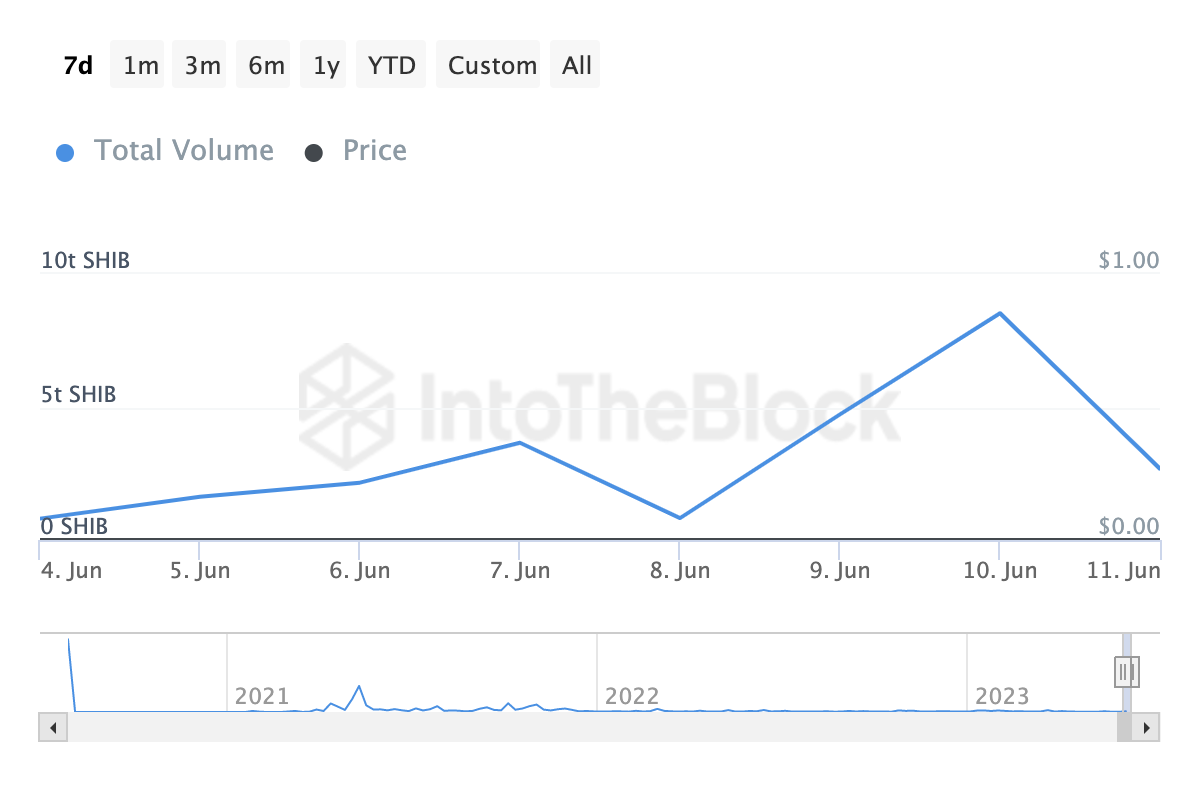
Task: Select the 1m time range
Action: pyautogui.click(x=141, y=66)
